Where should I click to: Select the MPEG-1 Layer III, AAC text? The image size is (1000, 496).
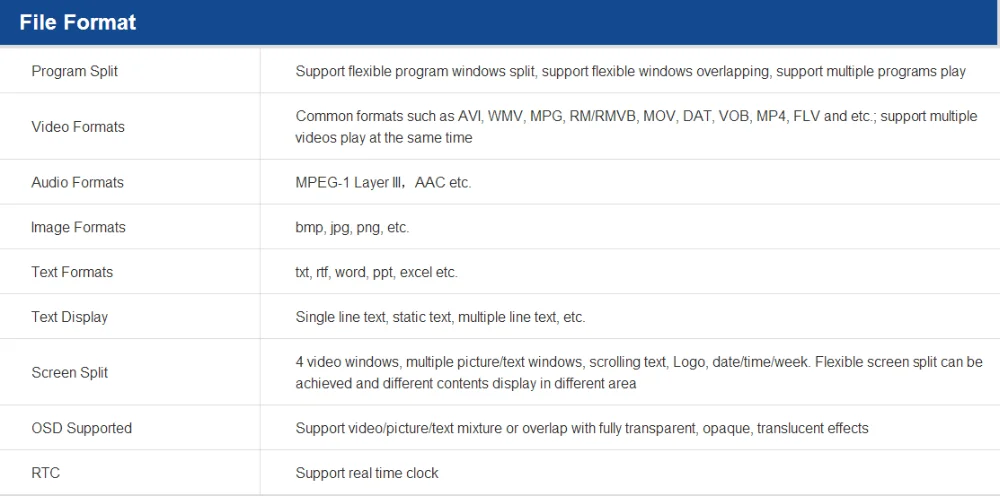pyautogui.click(x=383, y=182)
